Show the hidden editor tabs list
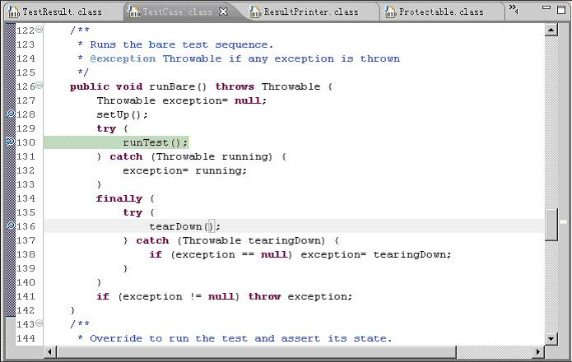 click(514, 9)
